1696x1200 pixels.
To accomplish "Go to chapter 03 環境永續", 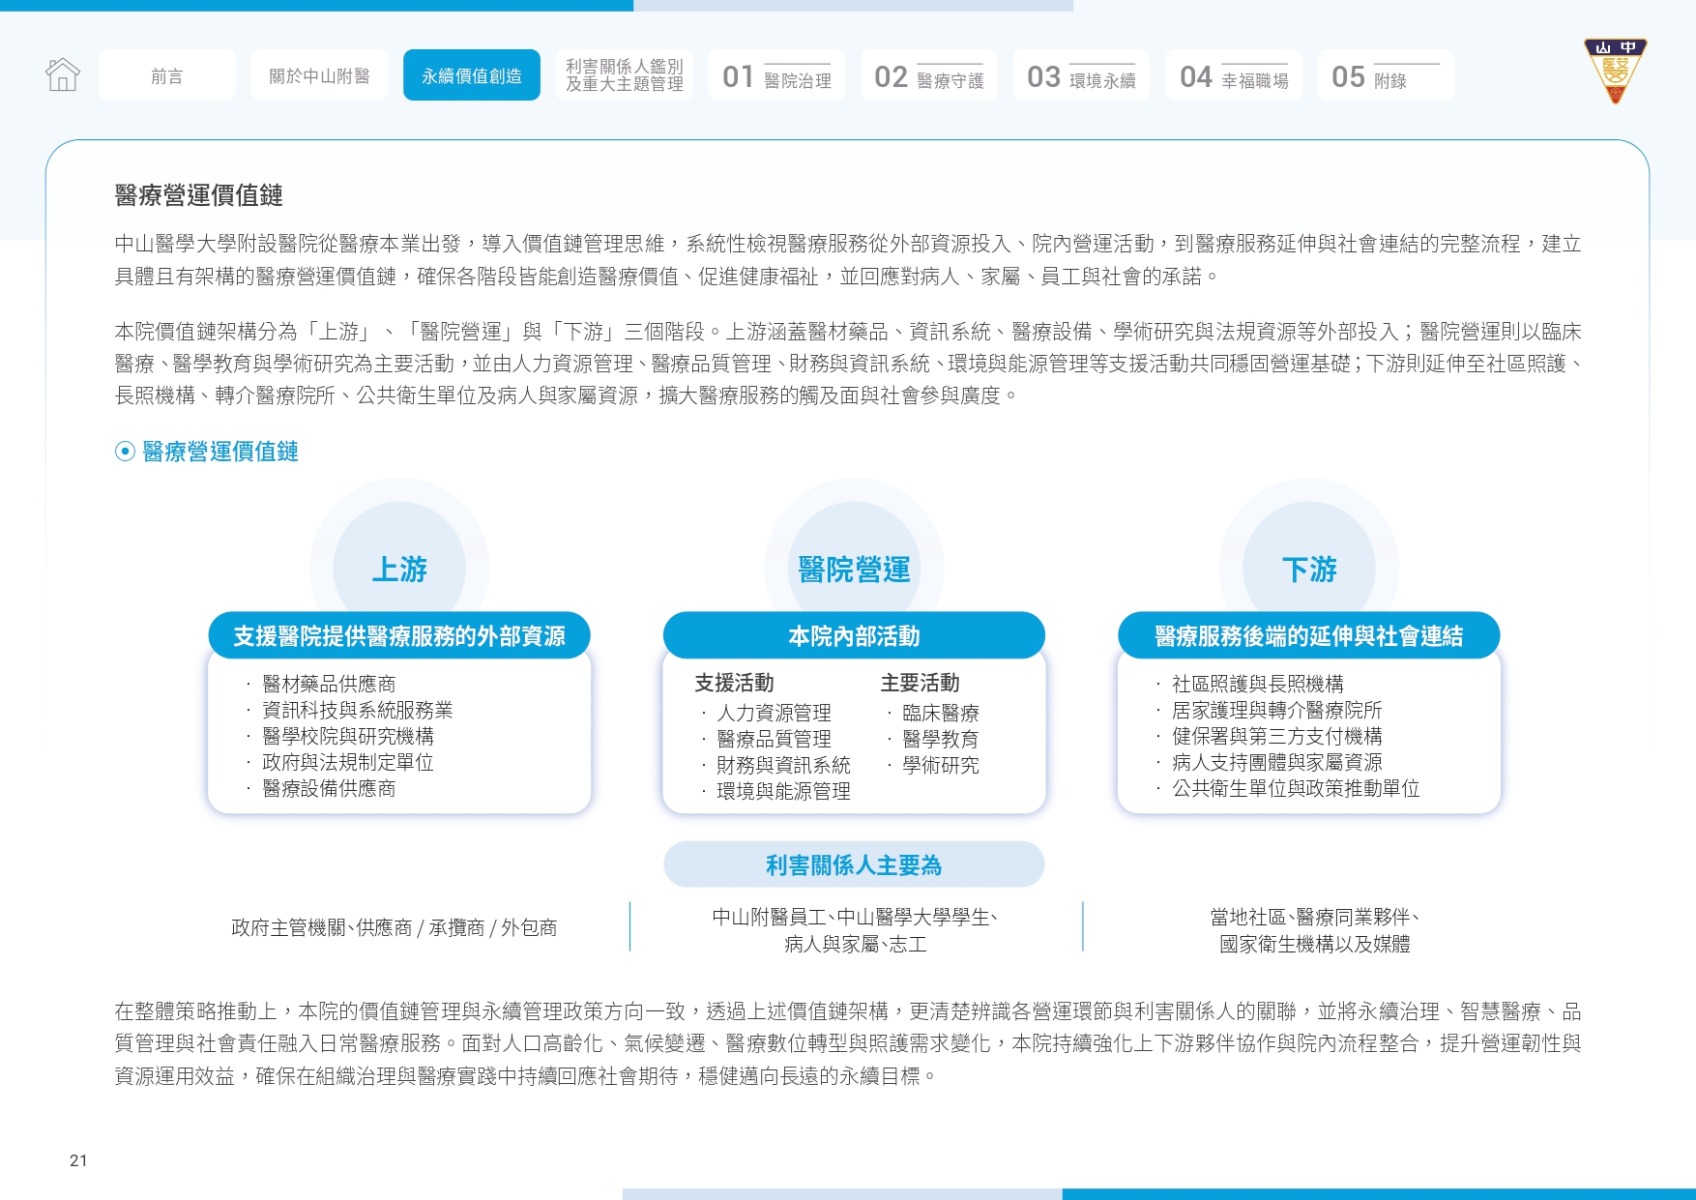I will tap(1081, 75).
